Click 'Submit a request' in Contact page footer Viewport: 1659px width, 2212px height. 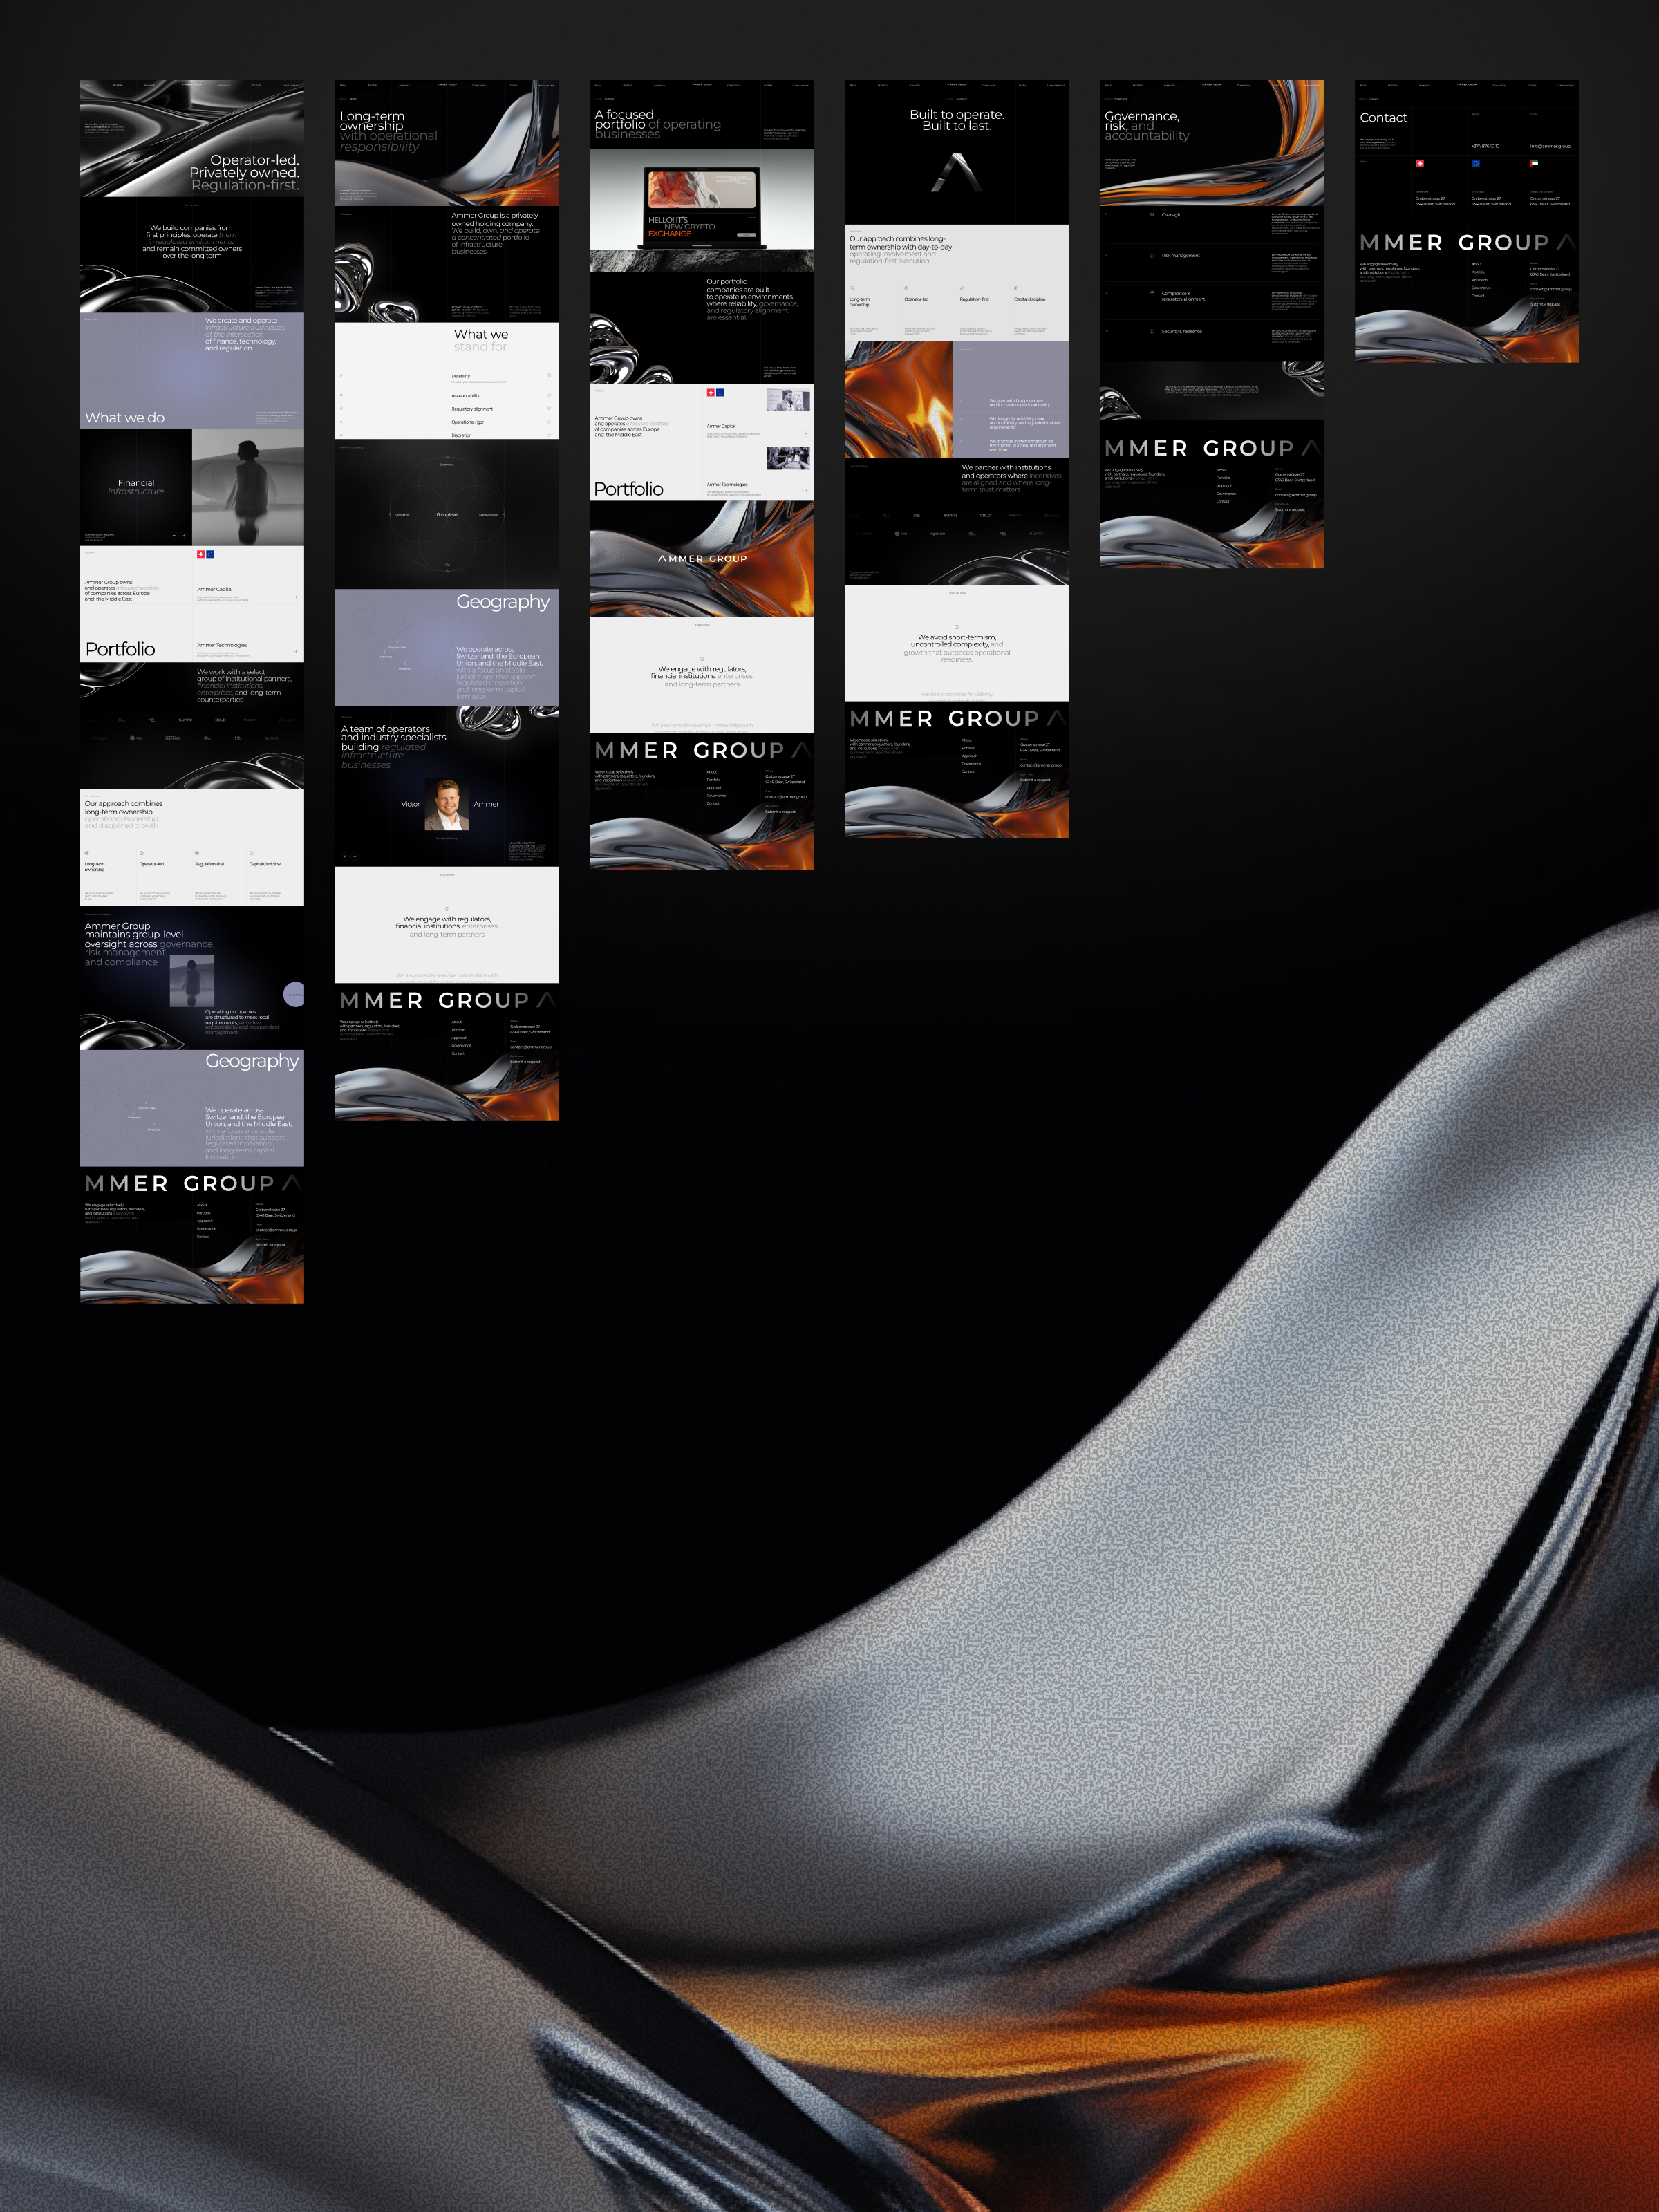[1544, 304]
